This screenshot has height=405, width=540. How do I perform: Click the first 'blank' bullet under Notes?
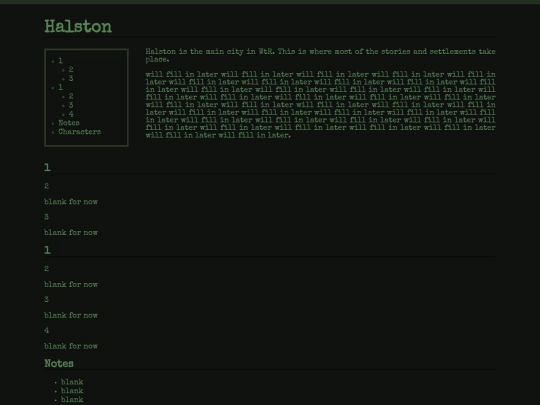[x=72, y=382]
